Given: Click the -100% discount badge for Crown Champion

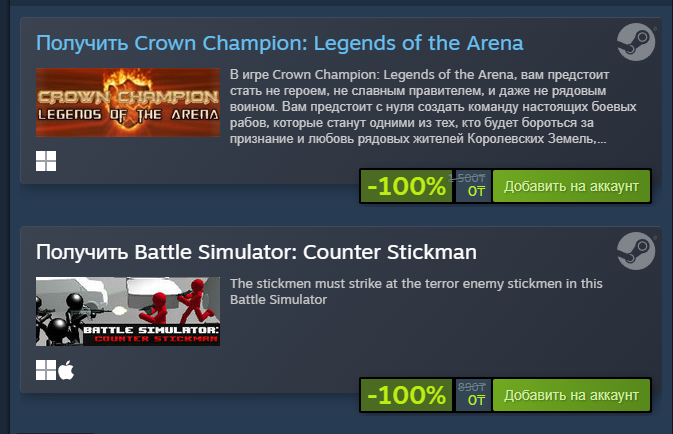Looking at the screenshot, I should click(406, 187).
